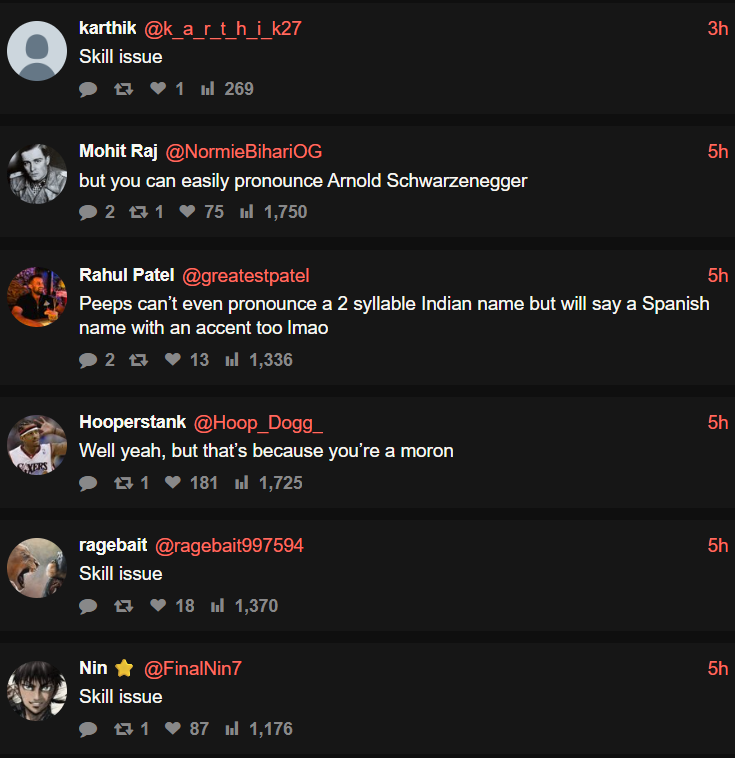Visit @greatestpatel profile handle

point(246,275)
